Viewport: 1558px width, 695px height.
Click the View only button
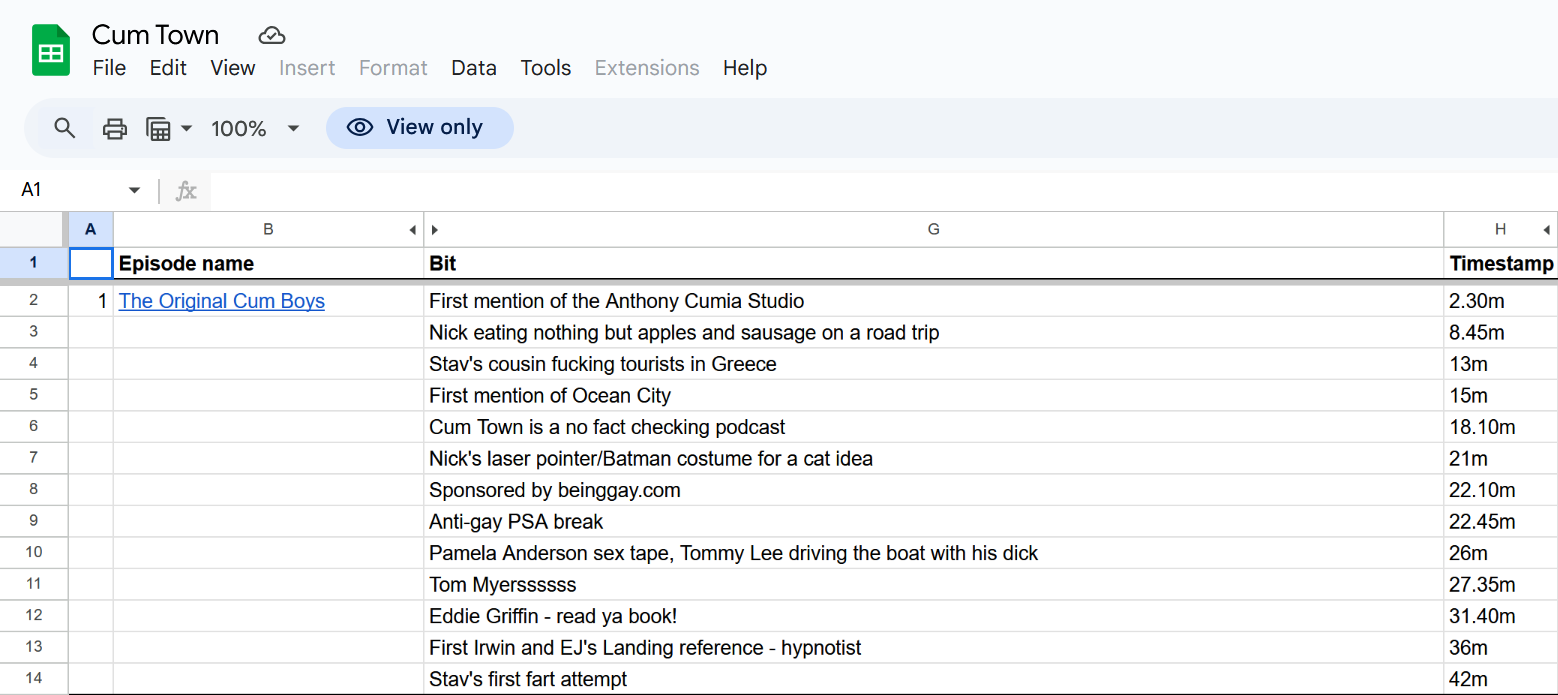pyautogui.click(x=420, y=128)
